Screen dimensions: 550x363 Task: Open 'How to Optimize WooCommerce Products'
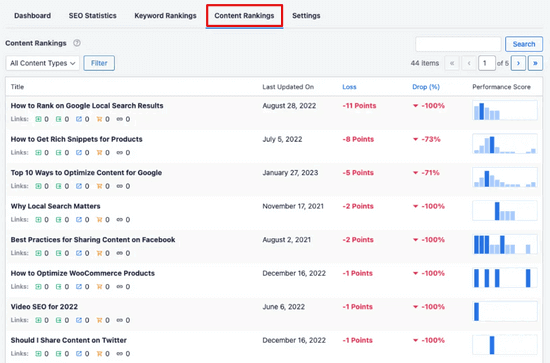(x=83, y=273)
